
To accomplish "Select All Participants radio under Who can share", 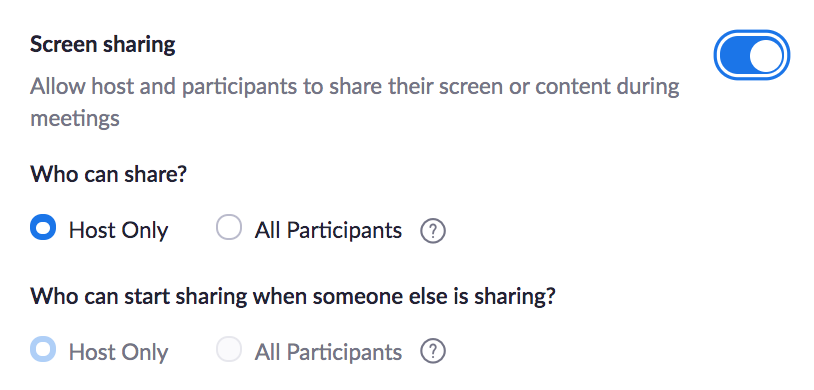I will [x=229, y=227].
